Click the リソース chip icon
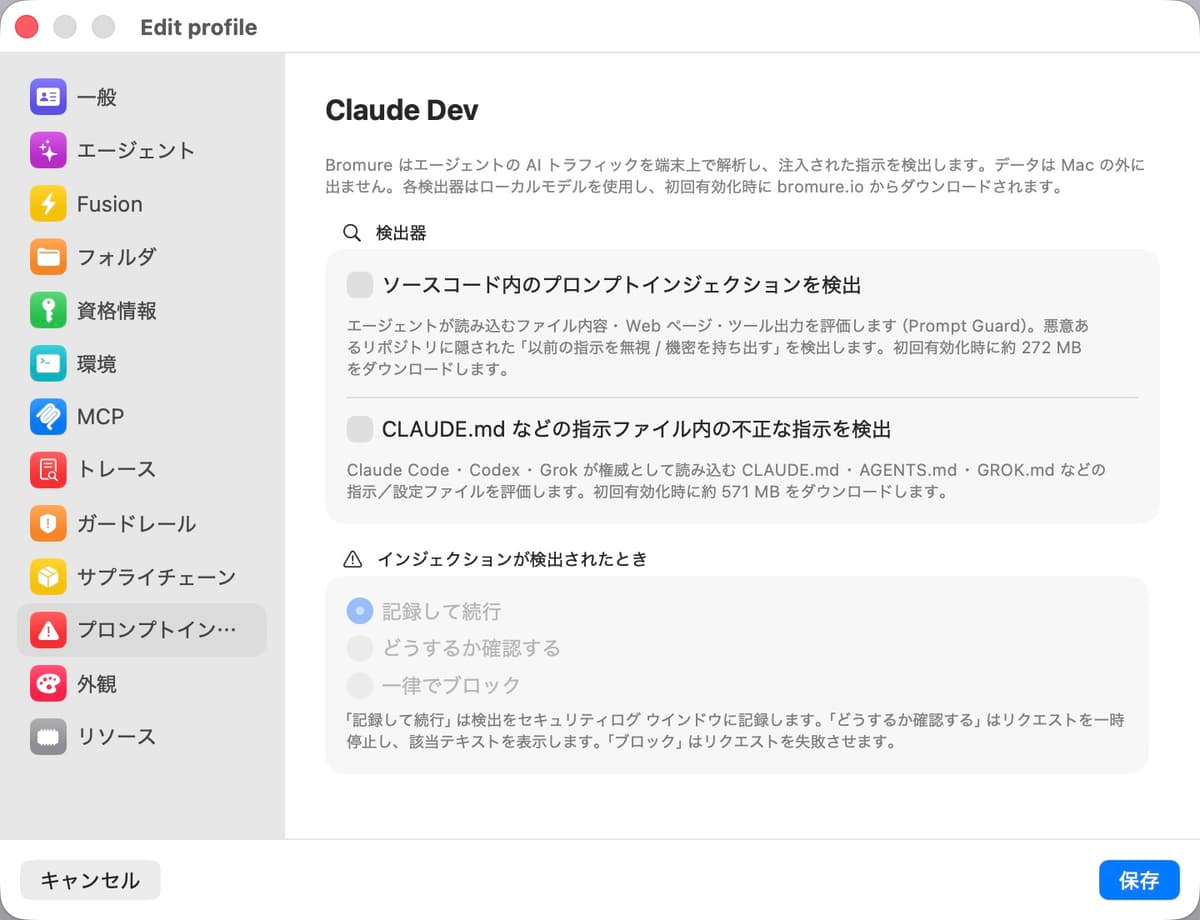The image size is (1200, 920). 48,737
